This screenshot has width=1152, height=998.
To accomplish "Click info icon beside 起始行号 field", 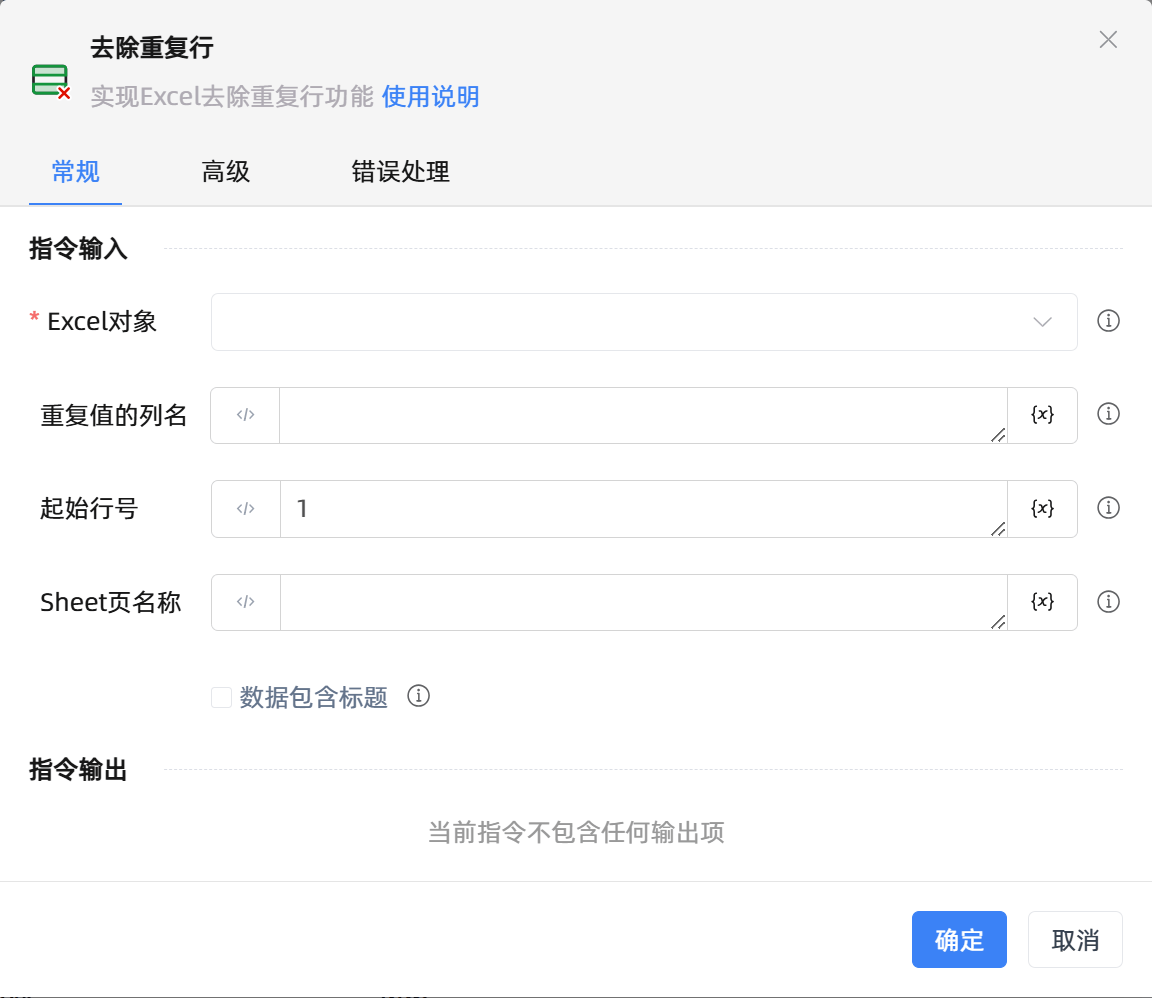I will tap(1108, 508).
